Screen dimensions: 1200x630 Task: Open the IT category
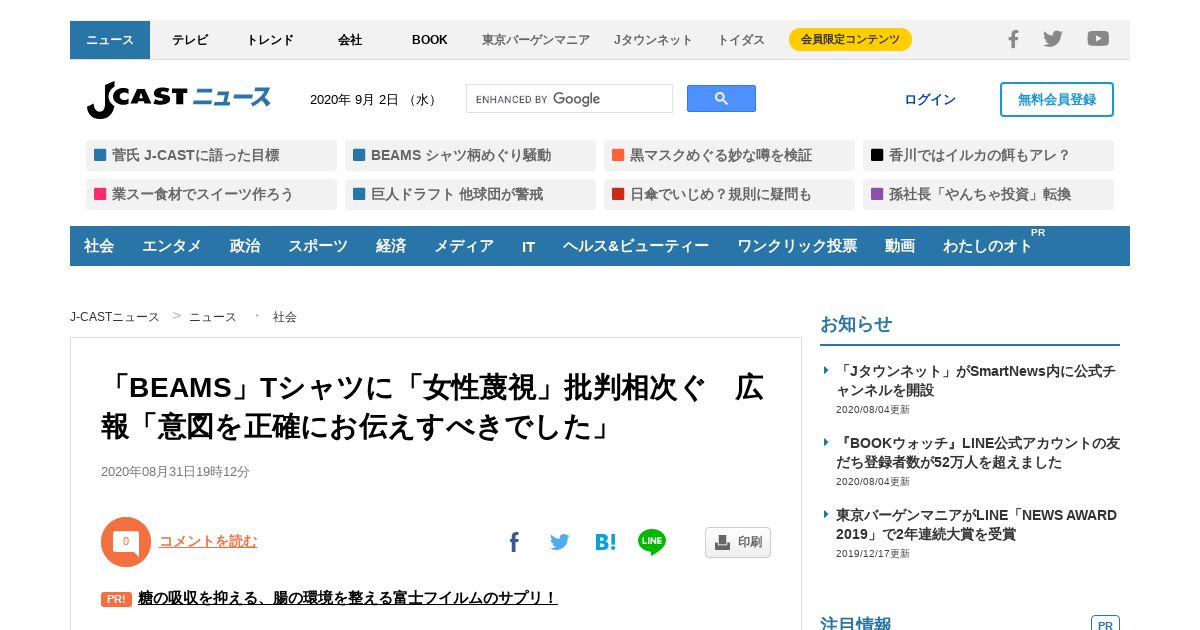[x=528, y=246]
